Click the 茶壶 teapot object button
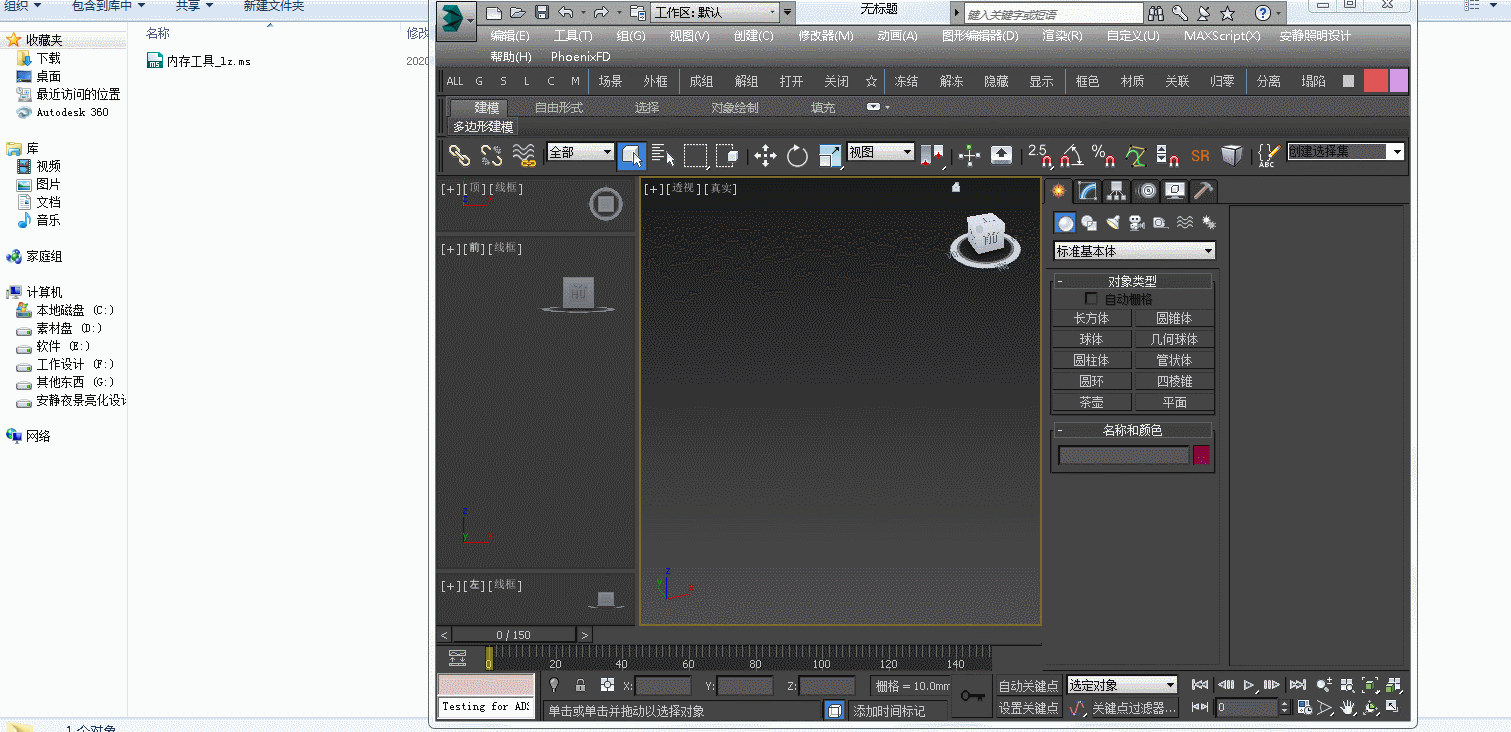The image size is (1511, 732). pyautogui.click(x=1091, y=402)
